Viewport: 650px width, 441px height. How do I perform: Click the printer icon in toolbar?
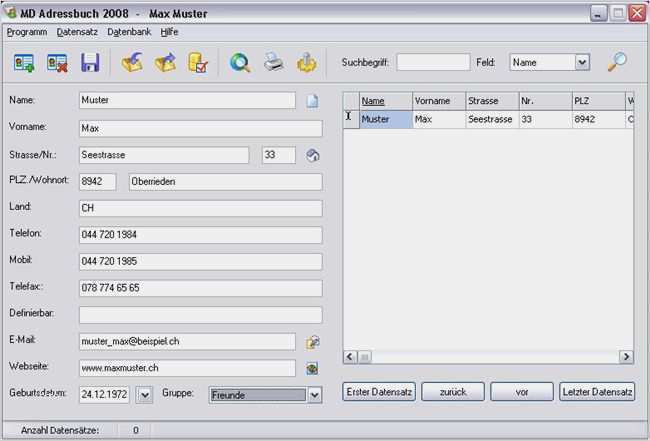(273, 63)
